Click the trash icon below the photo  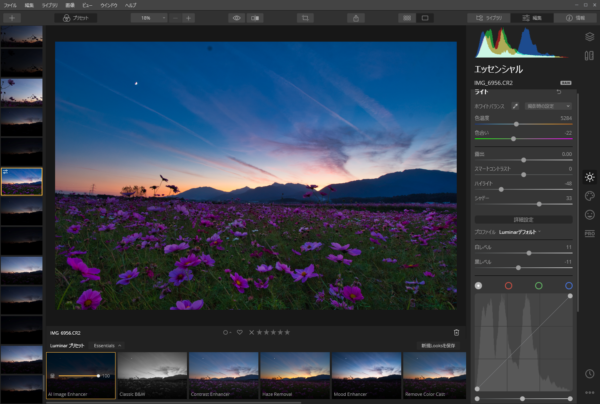[x=456, y=332]
